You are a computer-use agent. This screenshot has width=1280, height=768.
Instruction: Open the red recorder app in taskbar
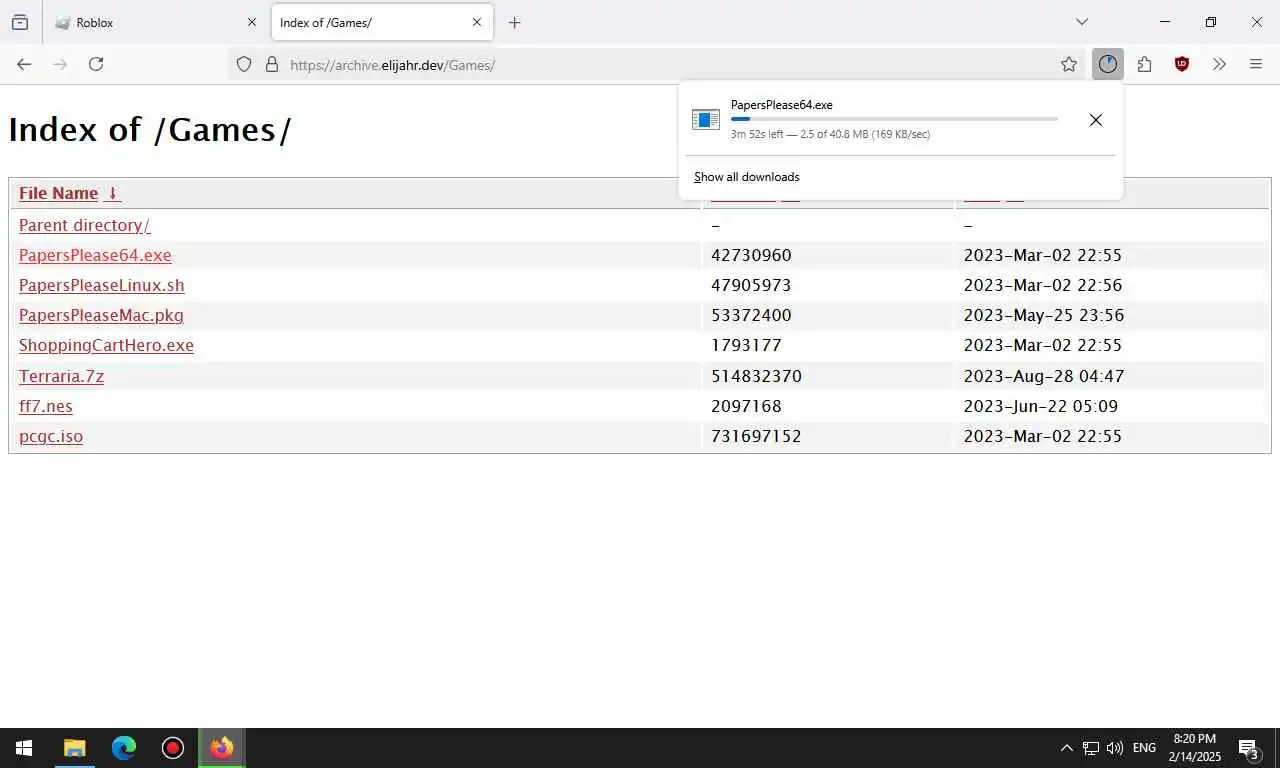[x=173, y=748]
